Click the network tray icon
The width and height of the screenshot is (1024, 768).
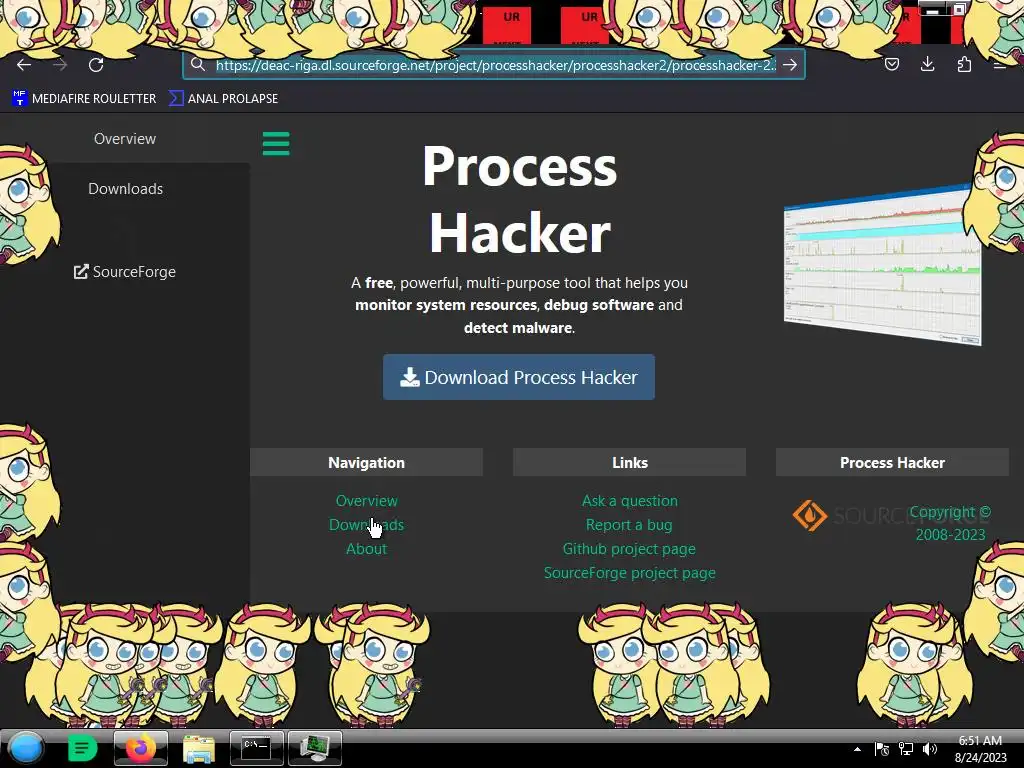point(906,749)
